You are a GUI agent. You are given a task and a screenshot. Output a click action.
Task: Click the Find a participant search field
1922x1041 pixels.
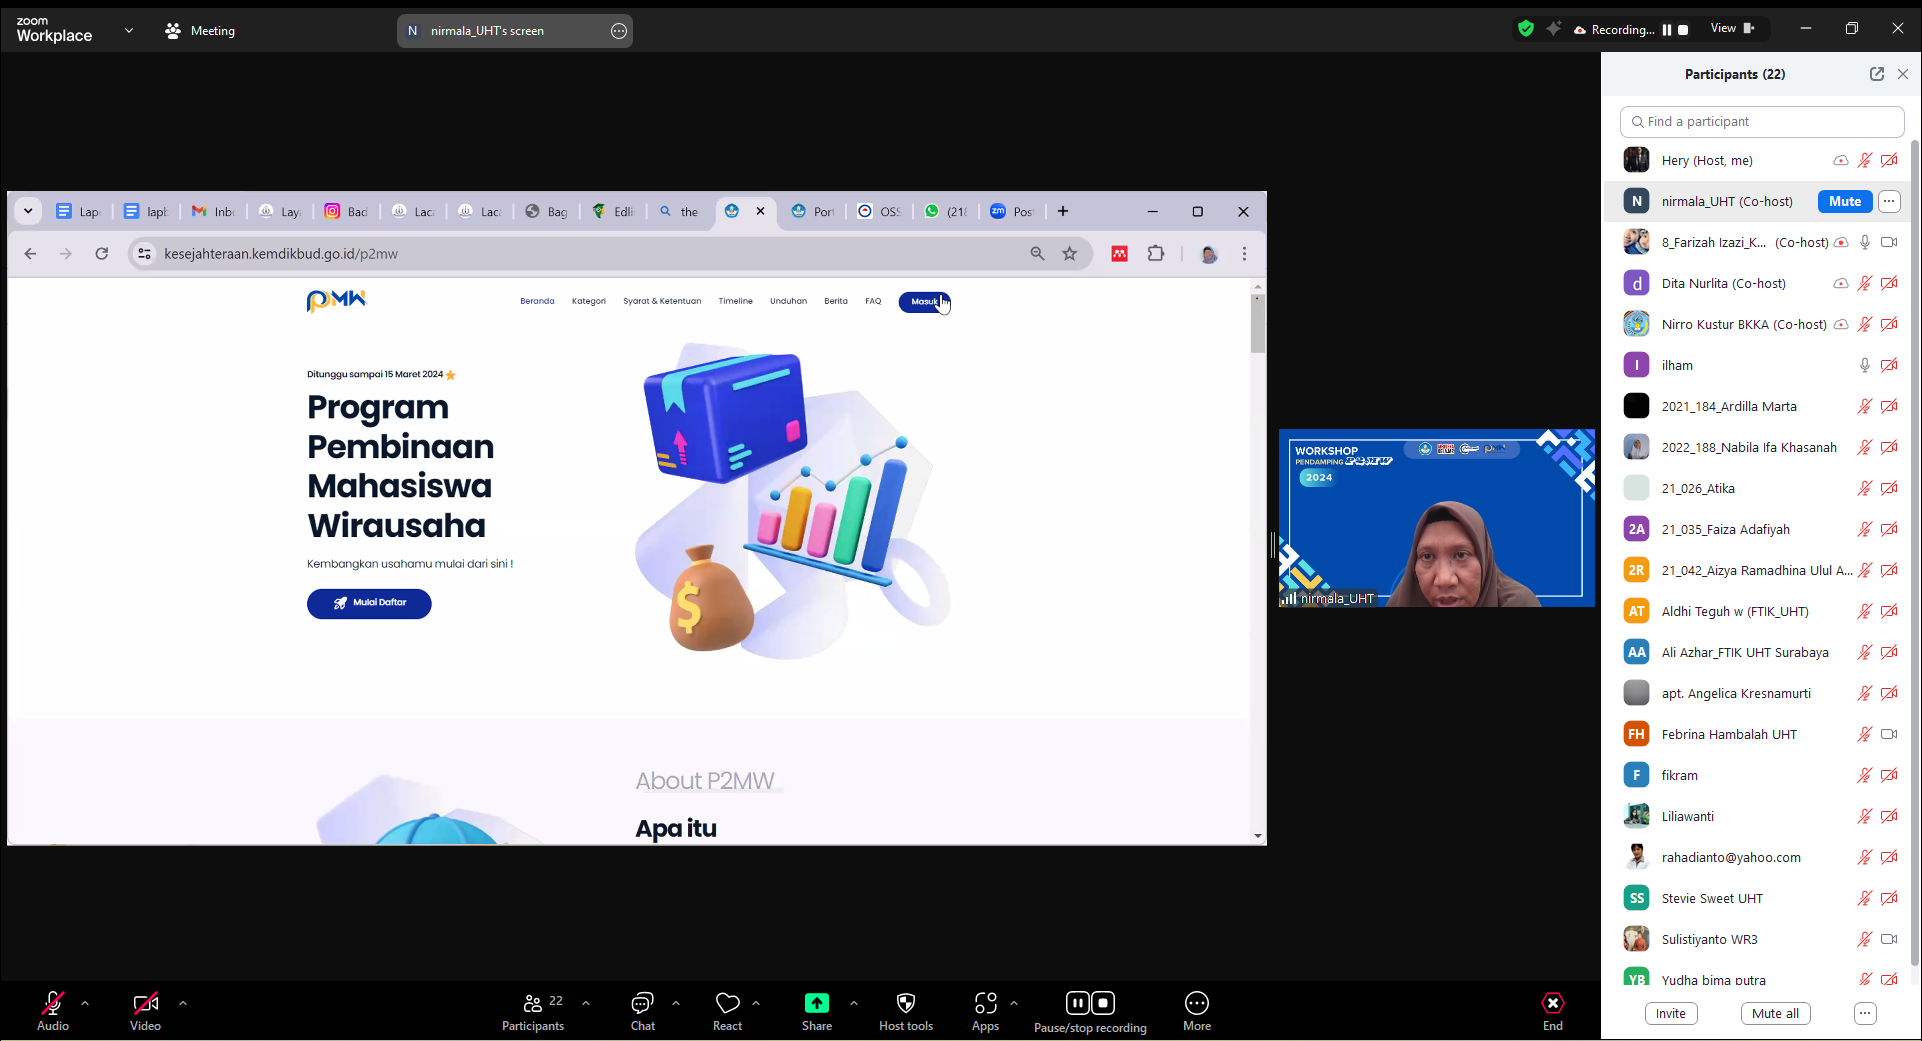pos(1762,122)
